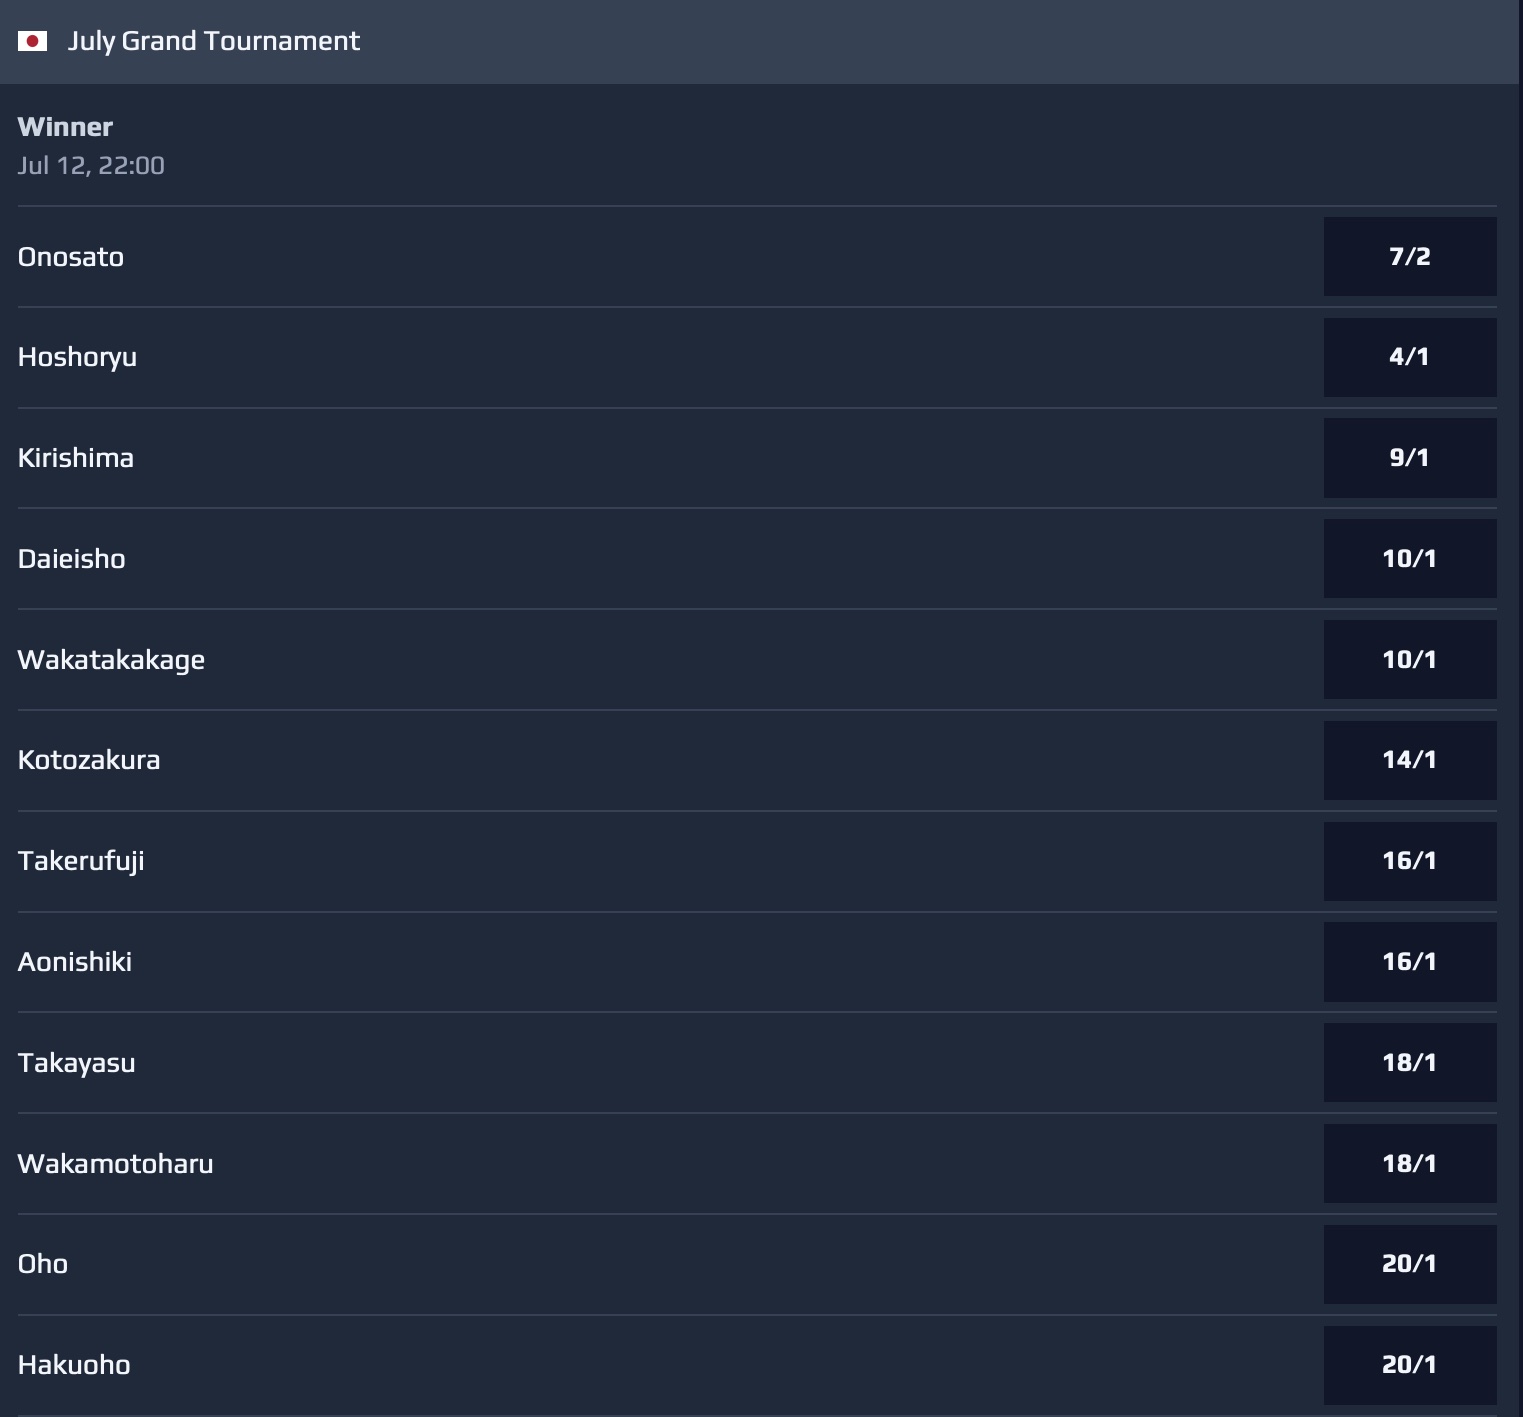Click the Hoshoryu wrestler name
Screen dimensions: 1523x1417
(x=77, y=358)
